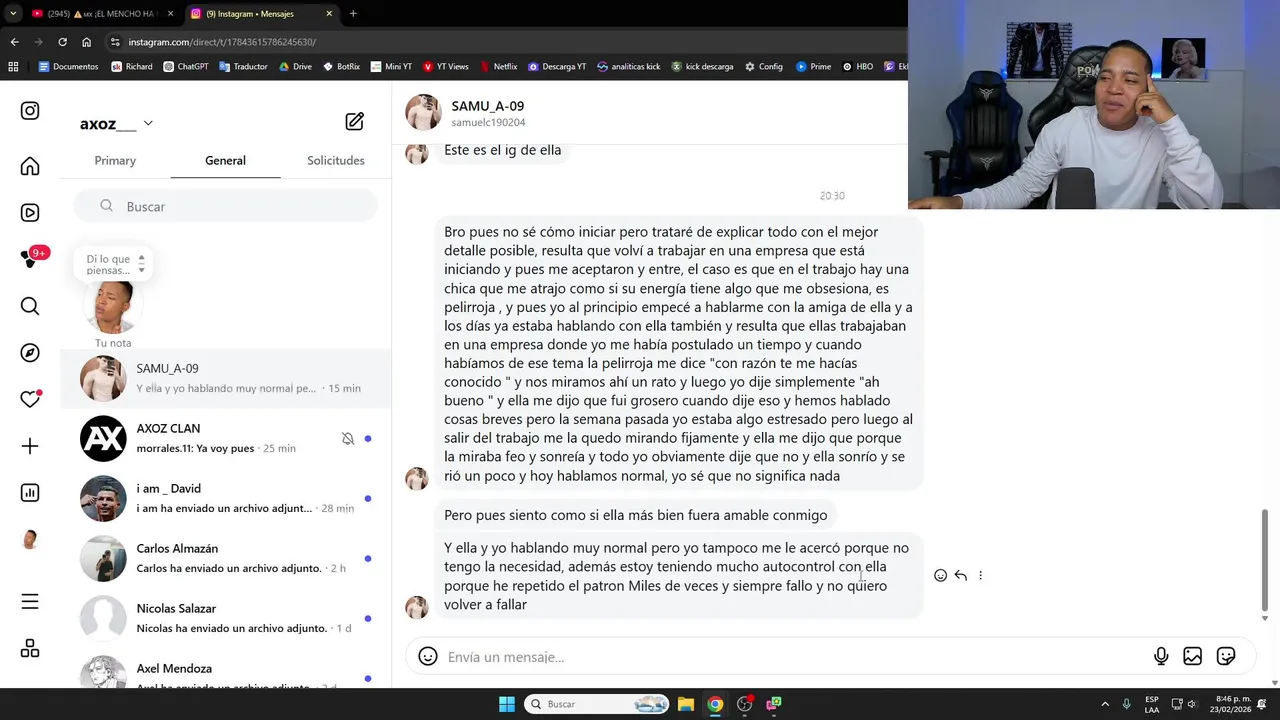Click the Buscar conversations search field
The width and height of the screenshot is (1280, 720).
point(226,206)
